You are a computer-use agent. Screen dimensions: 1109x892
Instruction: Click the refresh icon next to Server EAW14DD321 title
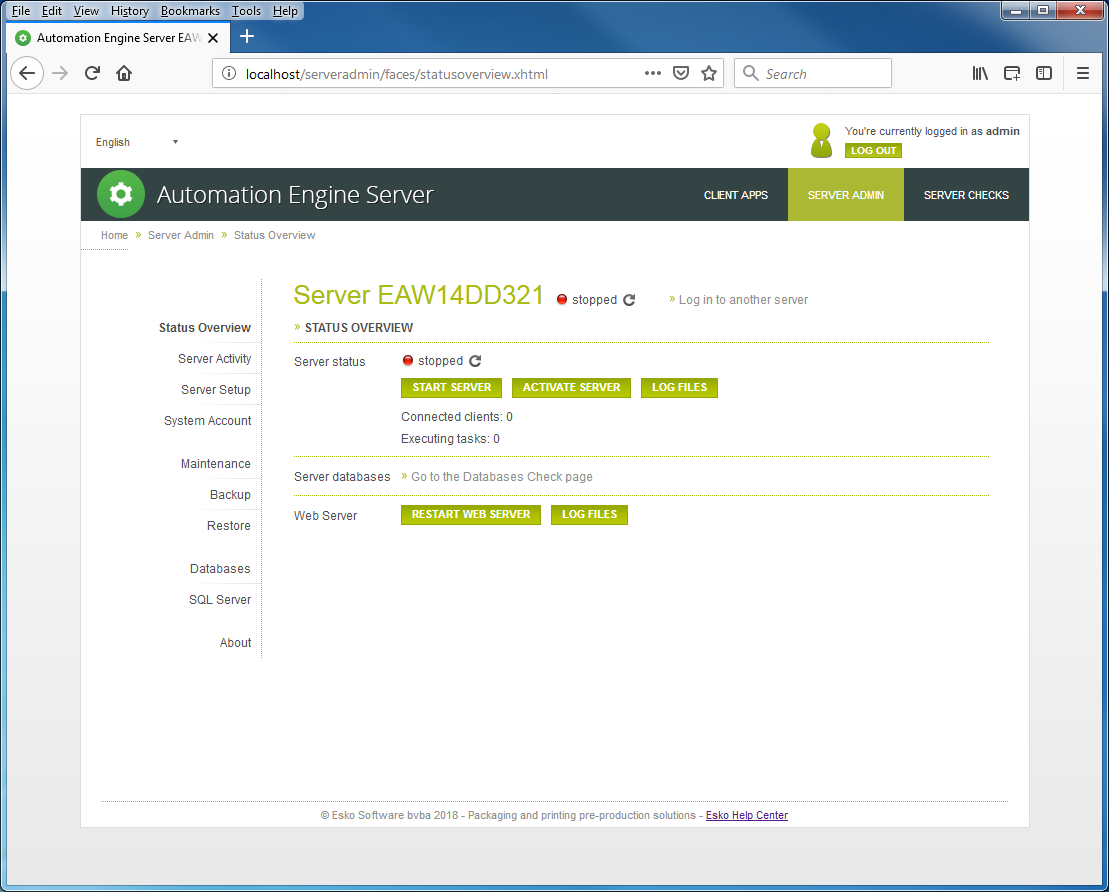[630, 298]
